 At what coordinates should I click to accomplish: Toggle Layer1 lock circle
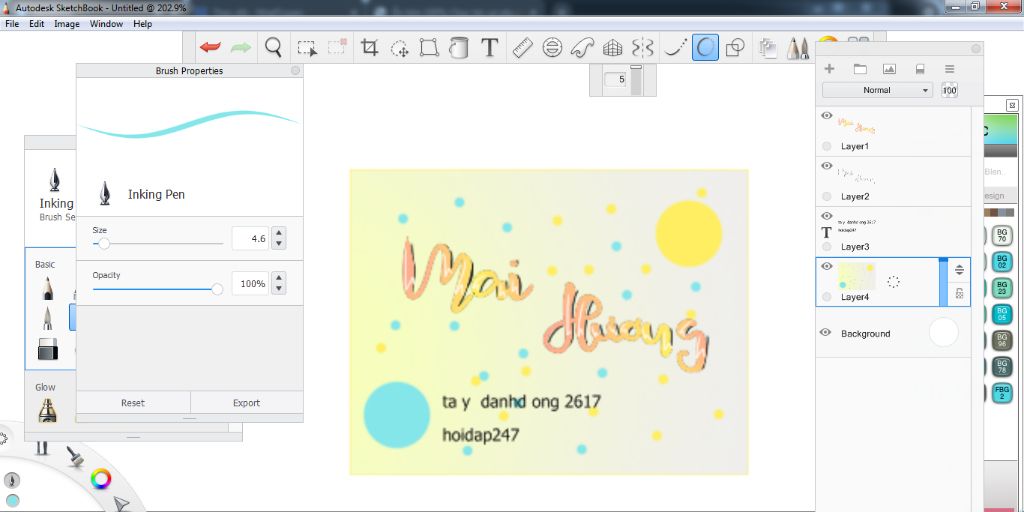pyautogui.click(x=827, y=146)
